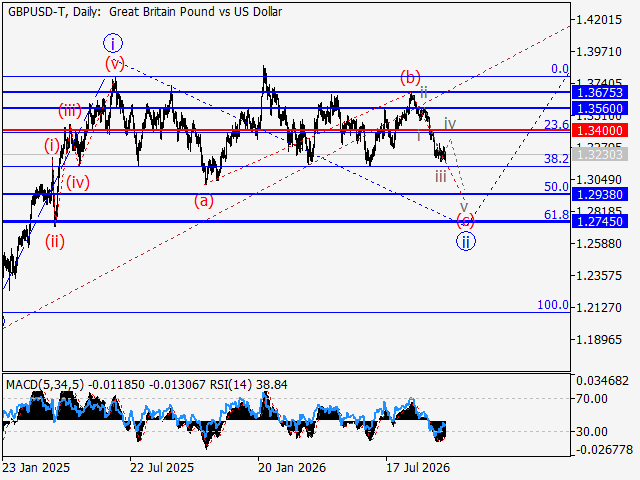Click the red (c) wave label
Screen dimensions: 640x480
point(465,220)
